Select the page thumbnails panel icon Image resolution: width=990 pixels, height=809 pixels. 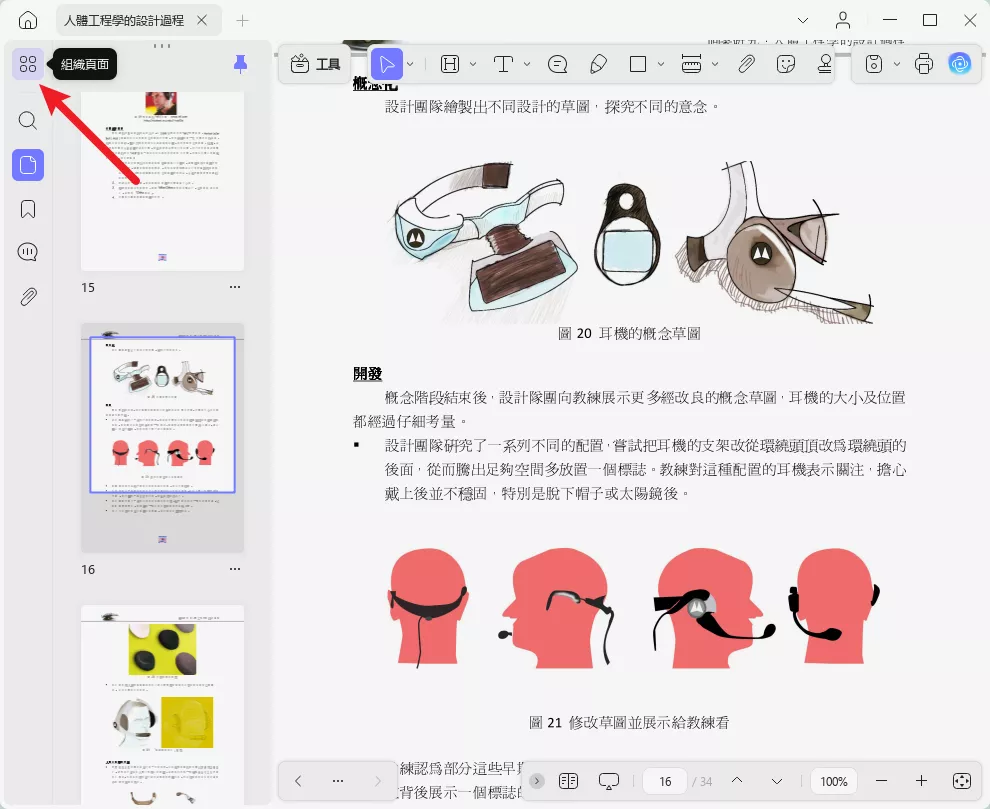coord(28,165)
